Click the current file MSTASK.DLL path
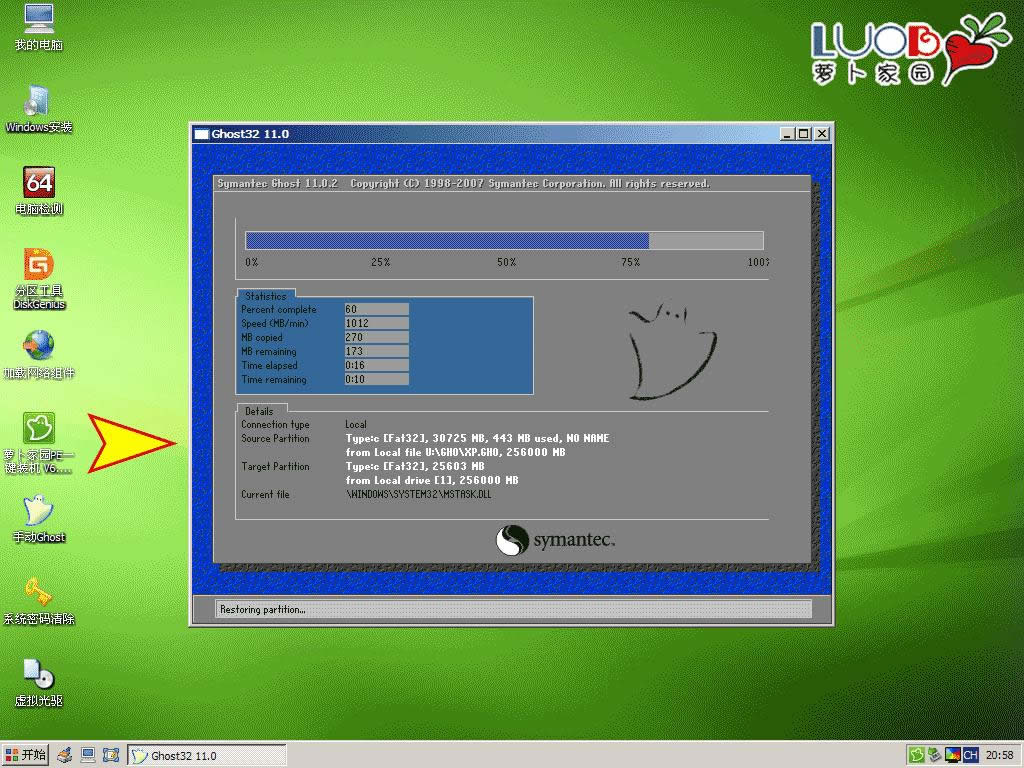The height and width of the screenshot is (768, 1024). [x=419, y=494]
